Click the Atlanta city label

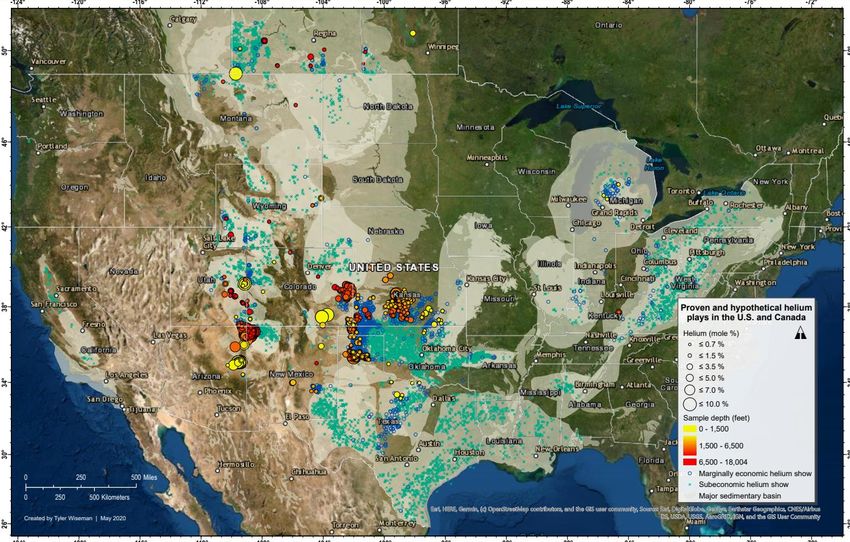pos(639,385)
